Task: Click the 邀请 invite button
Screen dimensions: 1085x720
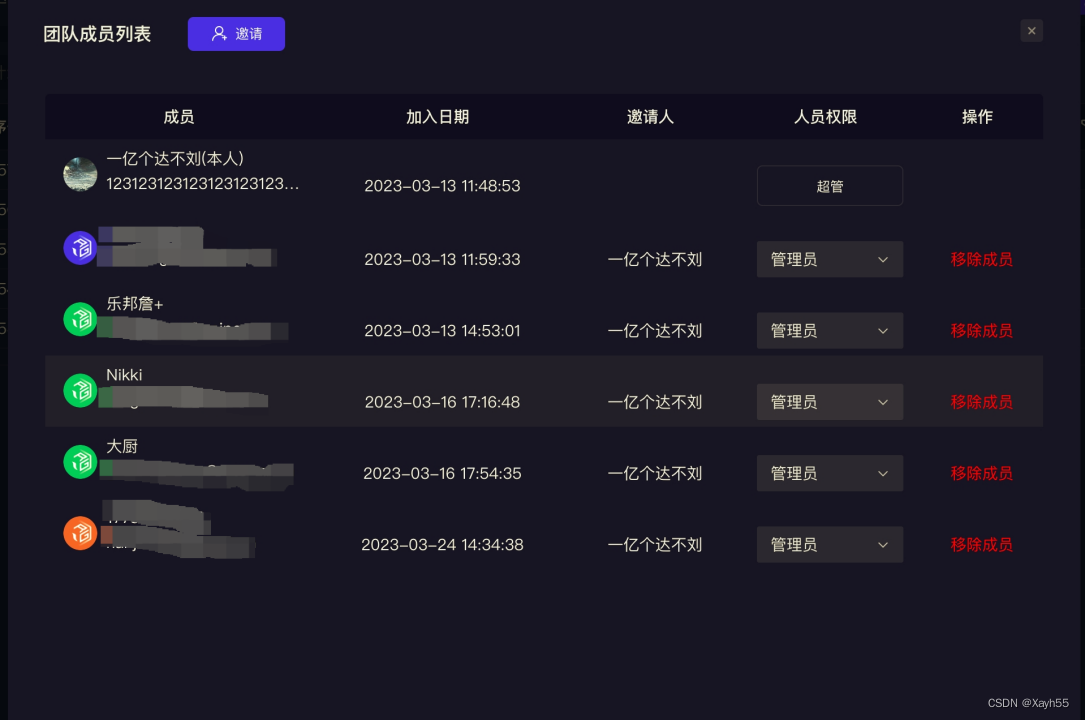Action: coord(236,33)
